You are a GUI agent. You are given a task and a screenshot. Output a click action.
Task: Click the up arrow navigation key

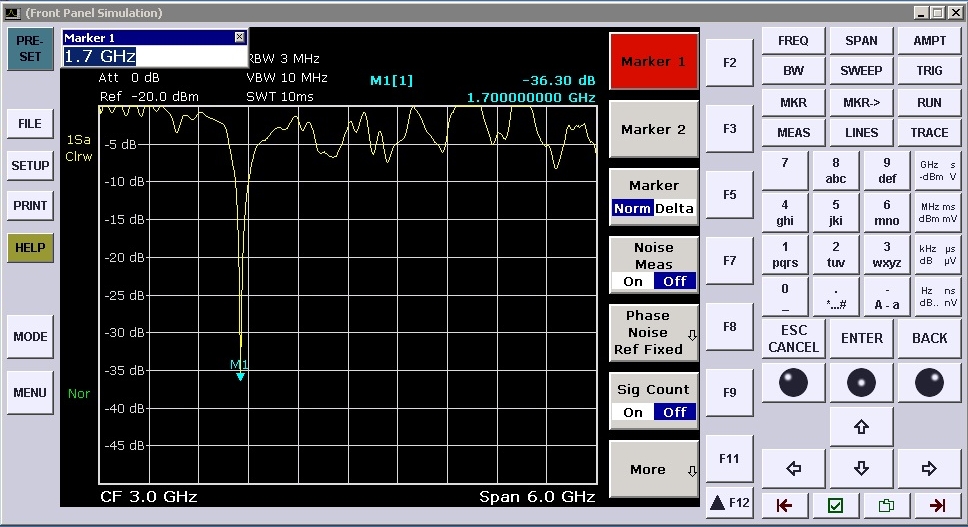(861, 427)
